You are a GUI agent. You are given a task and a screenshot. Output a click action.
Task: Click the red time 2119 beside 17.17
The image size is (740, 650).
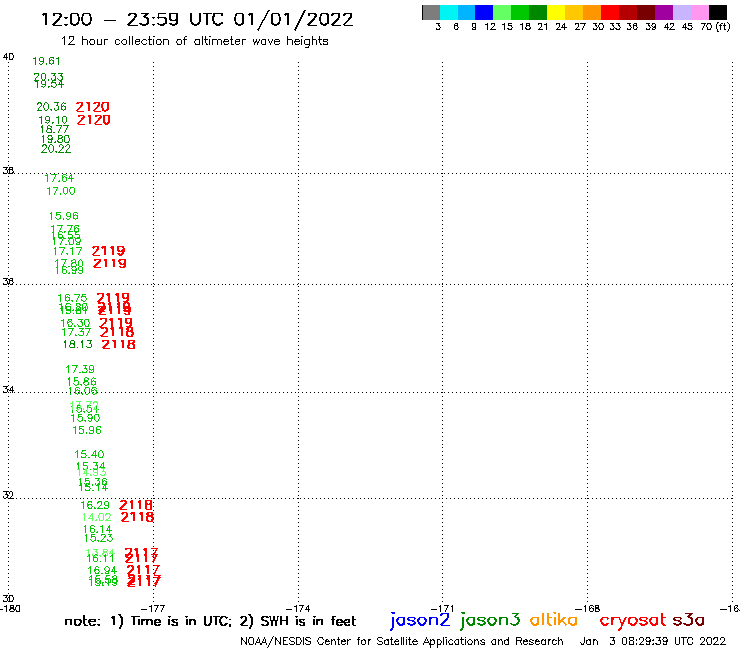109,251
